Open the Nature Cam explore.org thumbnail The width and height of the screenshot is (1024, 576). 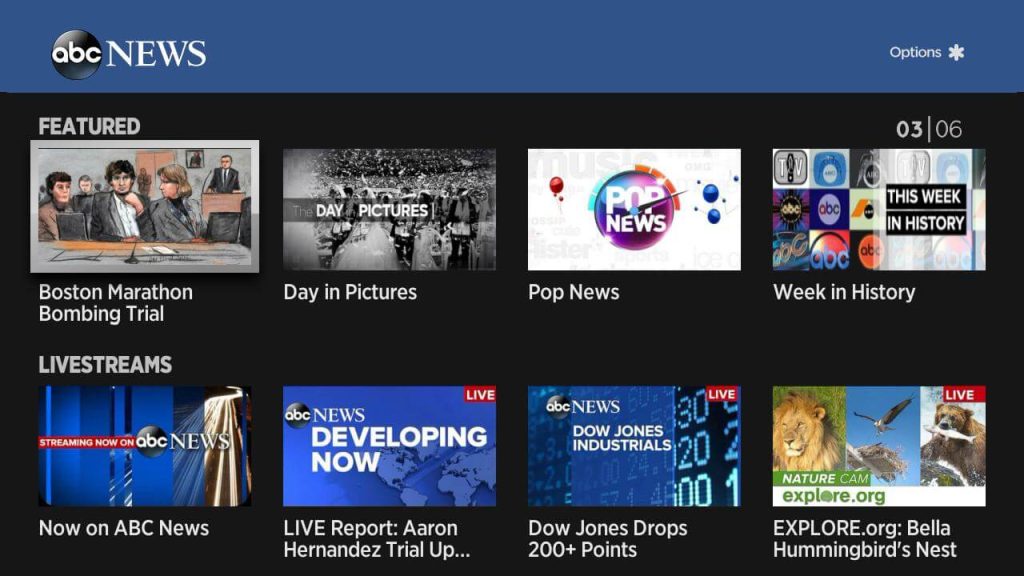pyautogui.click(x=879, y=446)
